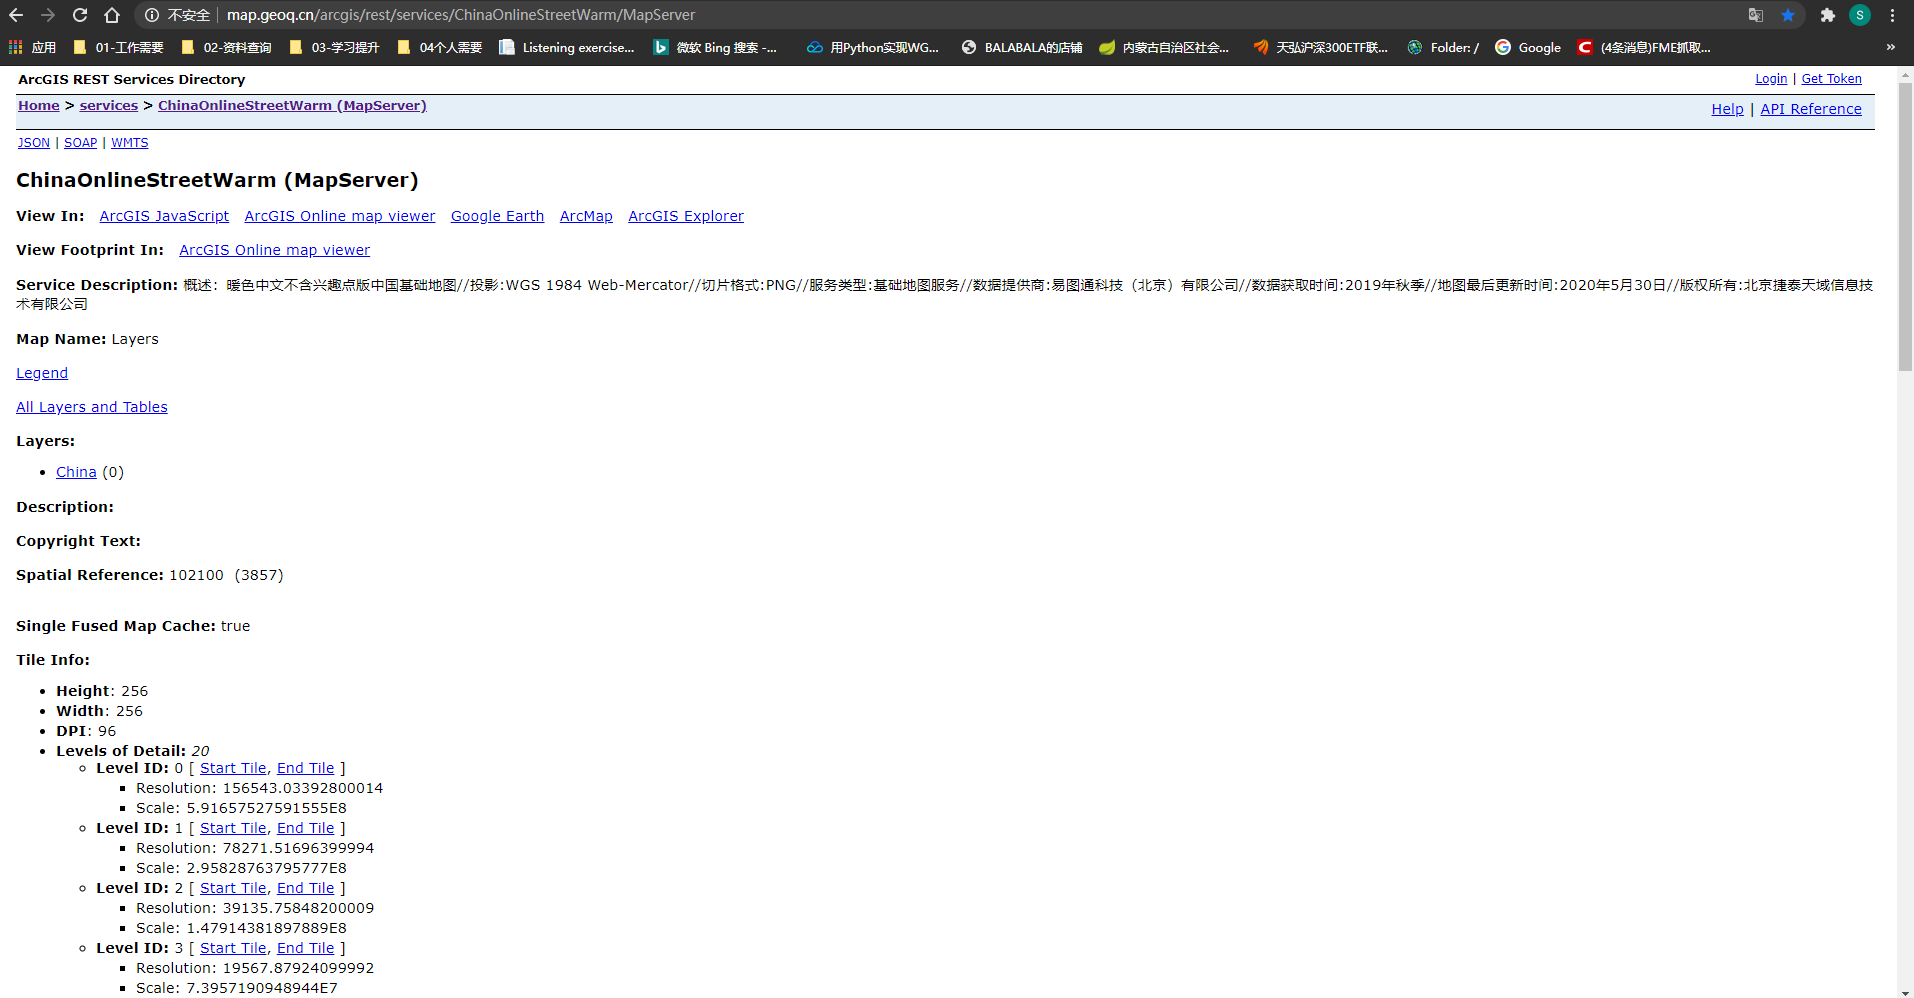Image resolution: width=1914 pixels, height=998 pixels.
Task: Open the Extensions puzzle icon
Action: point(1826,15)
